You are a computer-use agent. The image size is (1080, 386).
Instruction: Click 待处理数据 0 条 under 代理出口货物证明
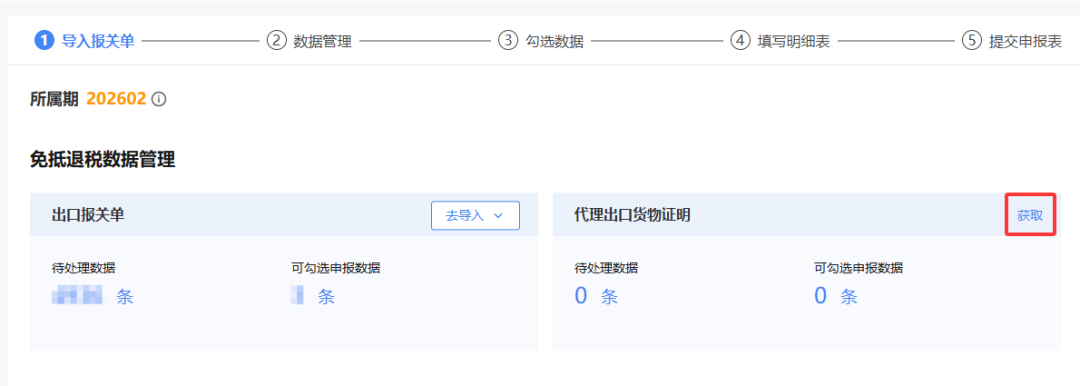(x=596, y=297)
